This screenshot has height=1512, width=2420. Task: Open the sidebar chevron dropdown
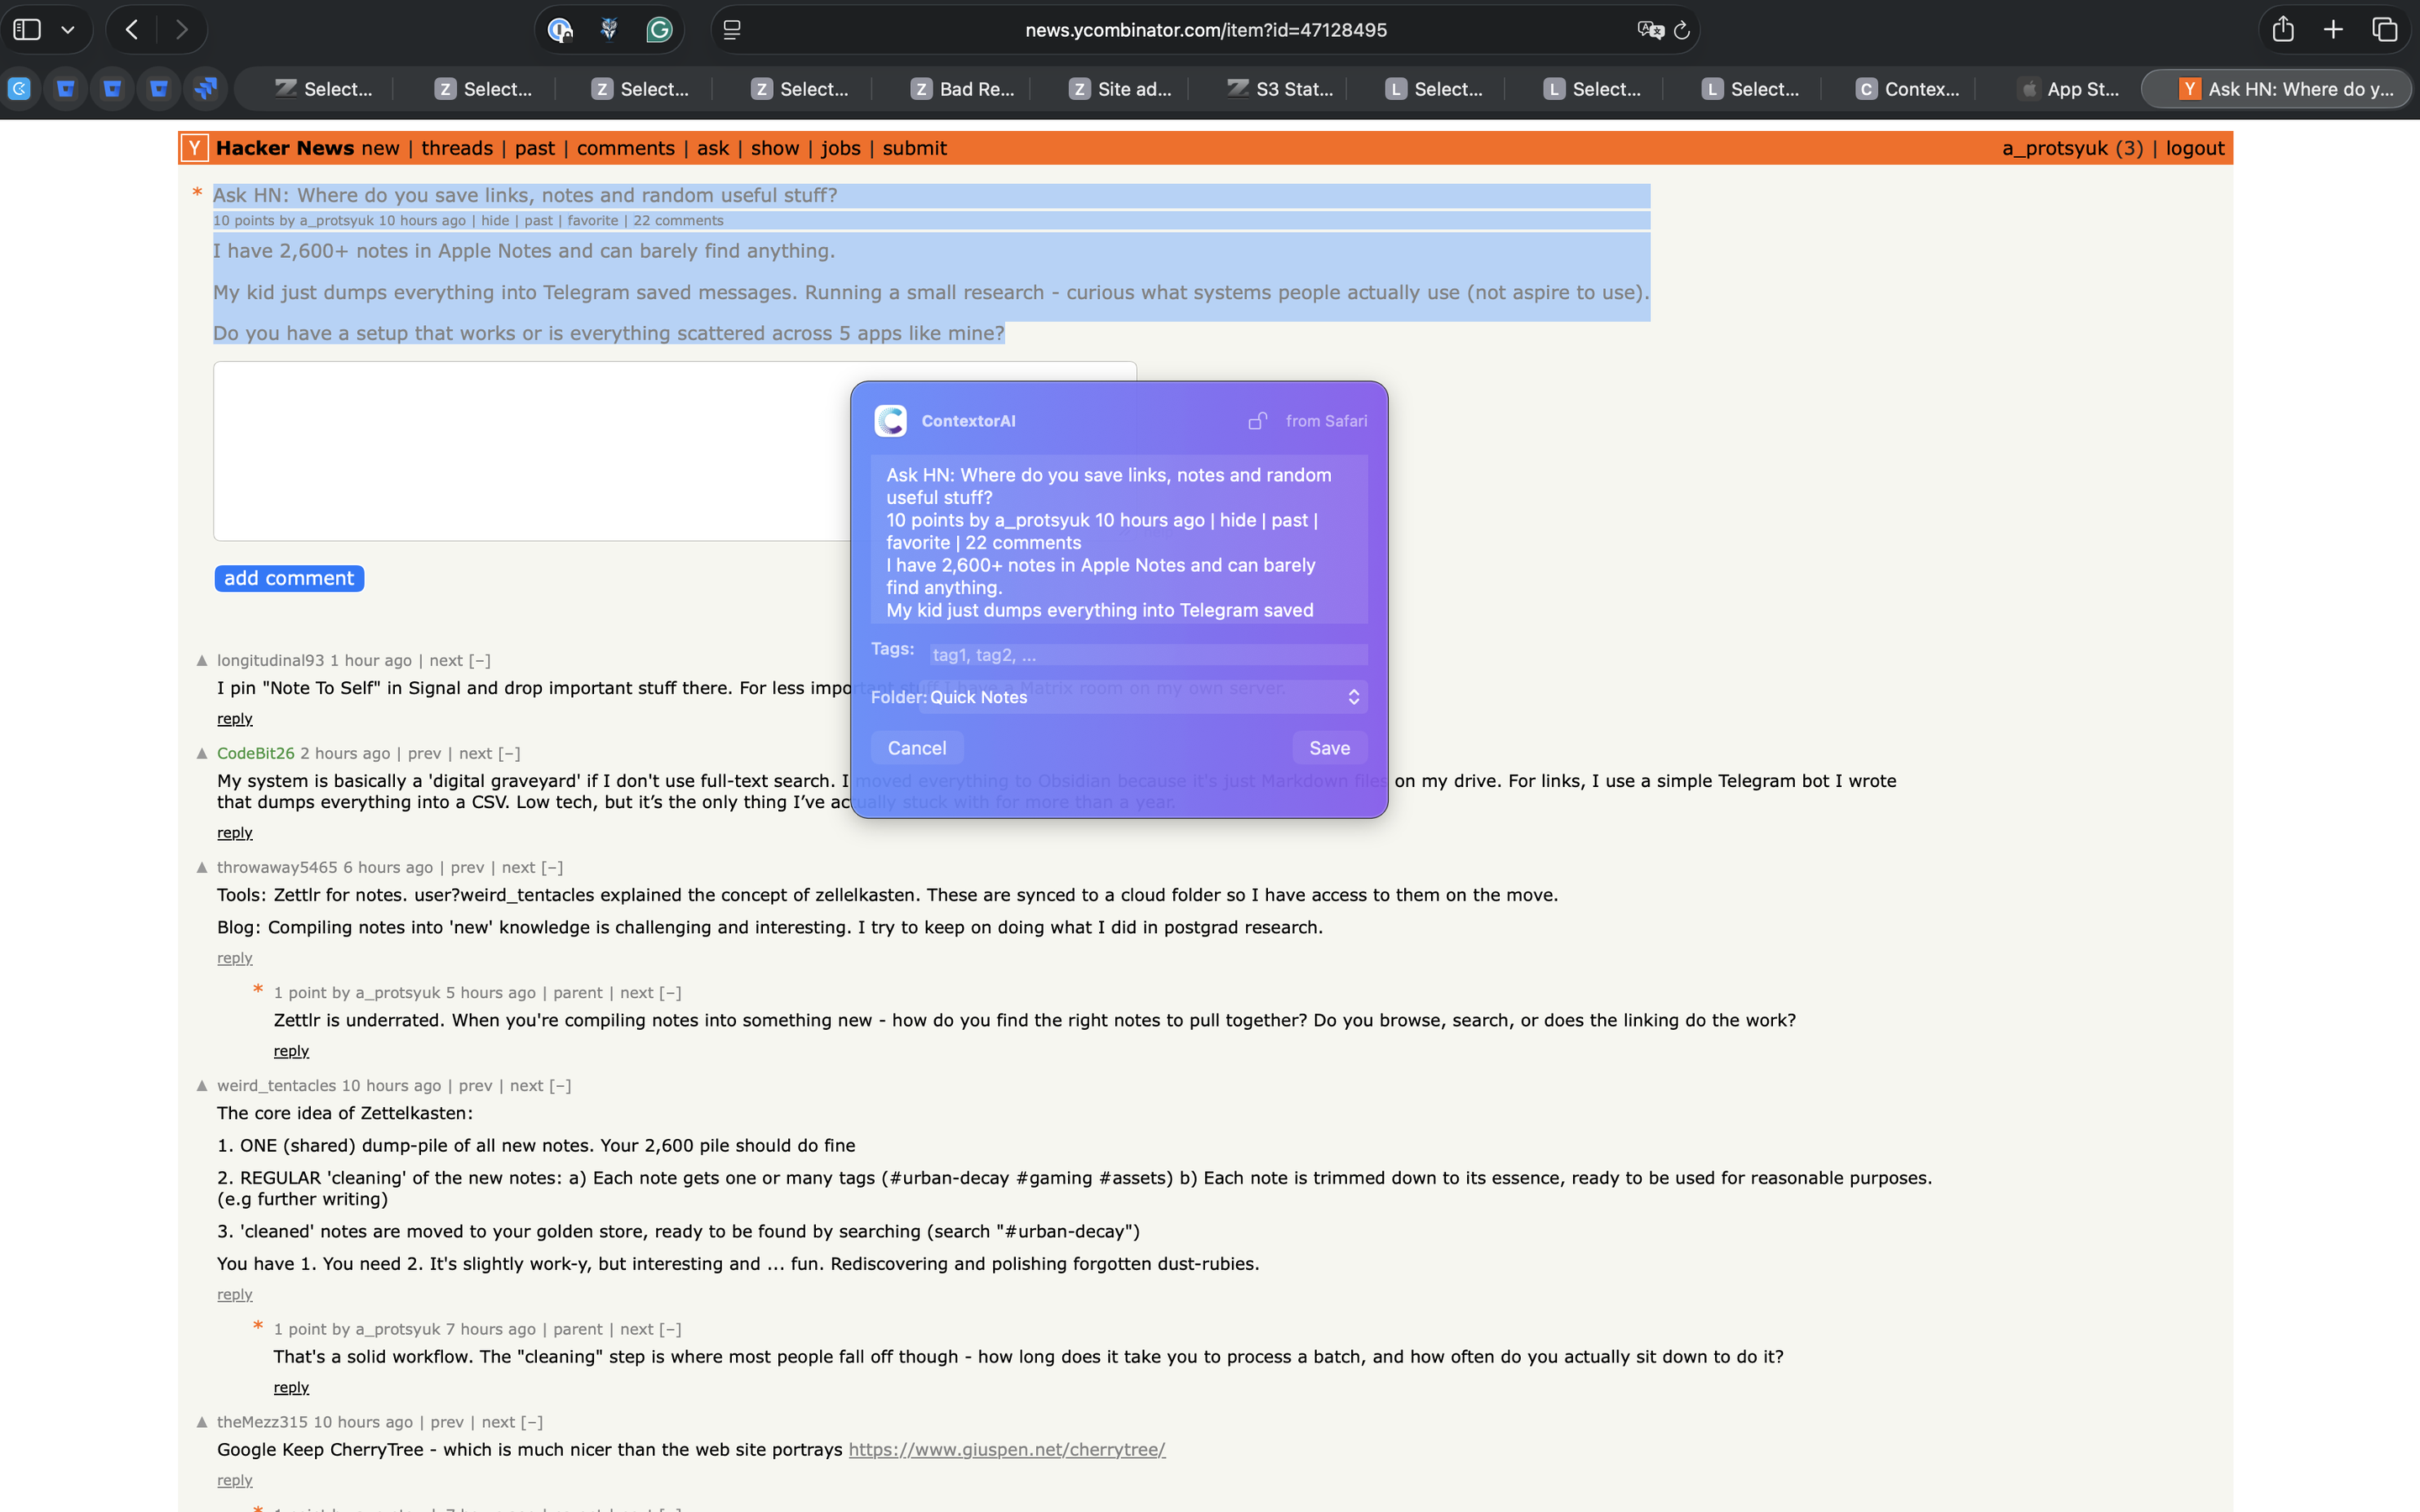point(68,29)
